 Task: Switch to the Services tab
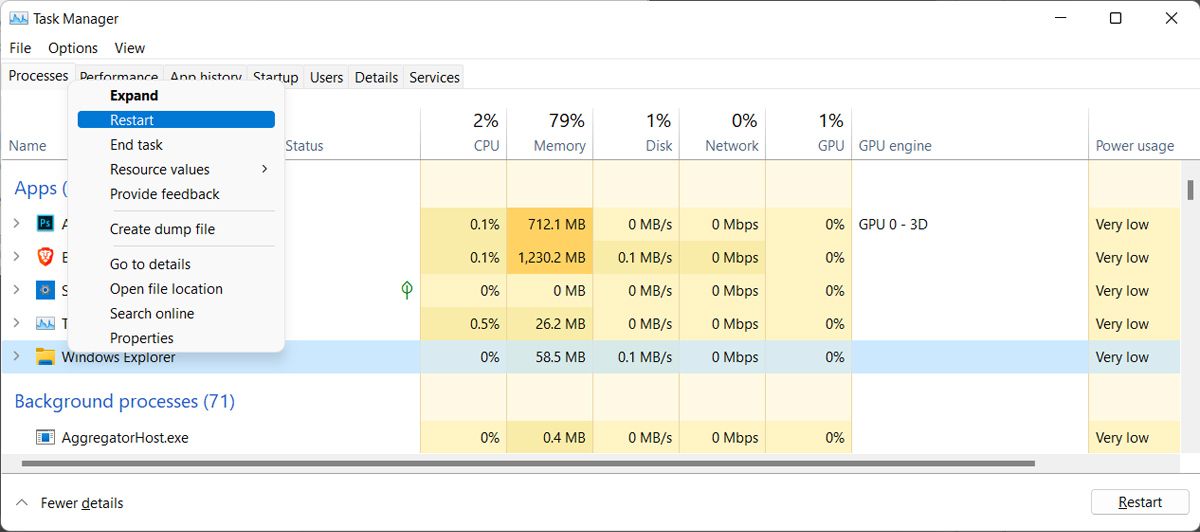tap(434, 77)
